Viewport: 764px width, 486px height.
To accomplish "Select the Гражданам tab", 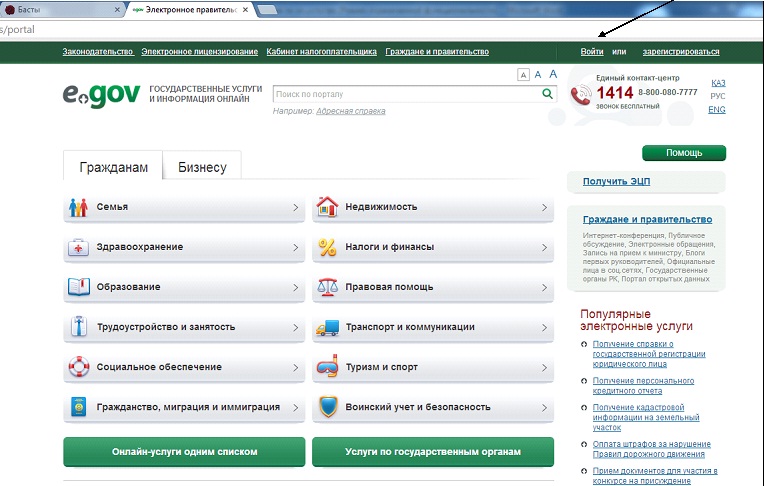I will (113, 167).
